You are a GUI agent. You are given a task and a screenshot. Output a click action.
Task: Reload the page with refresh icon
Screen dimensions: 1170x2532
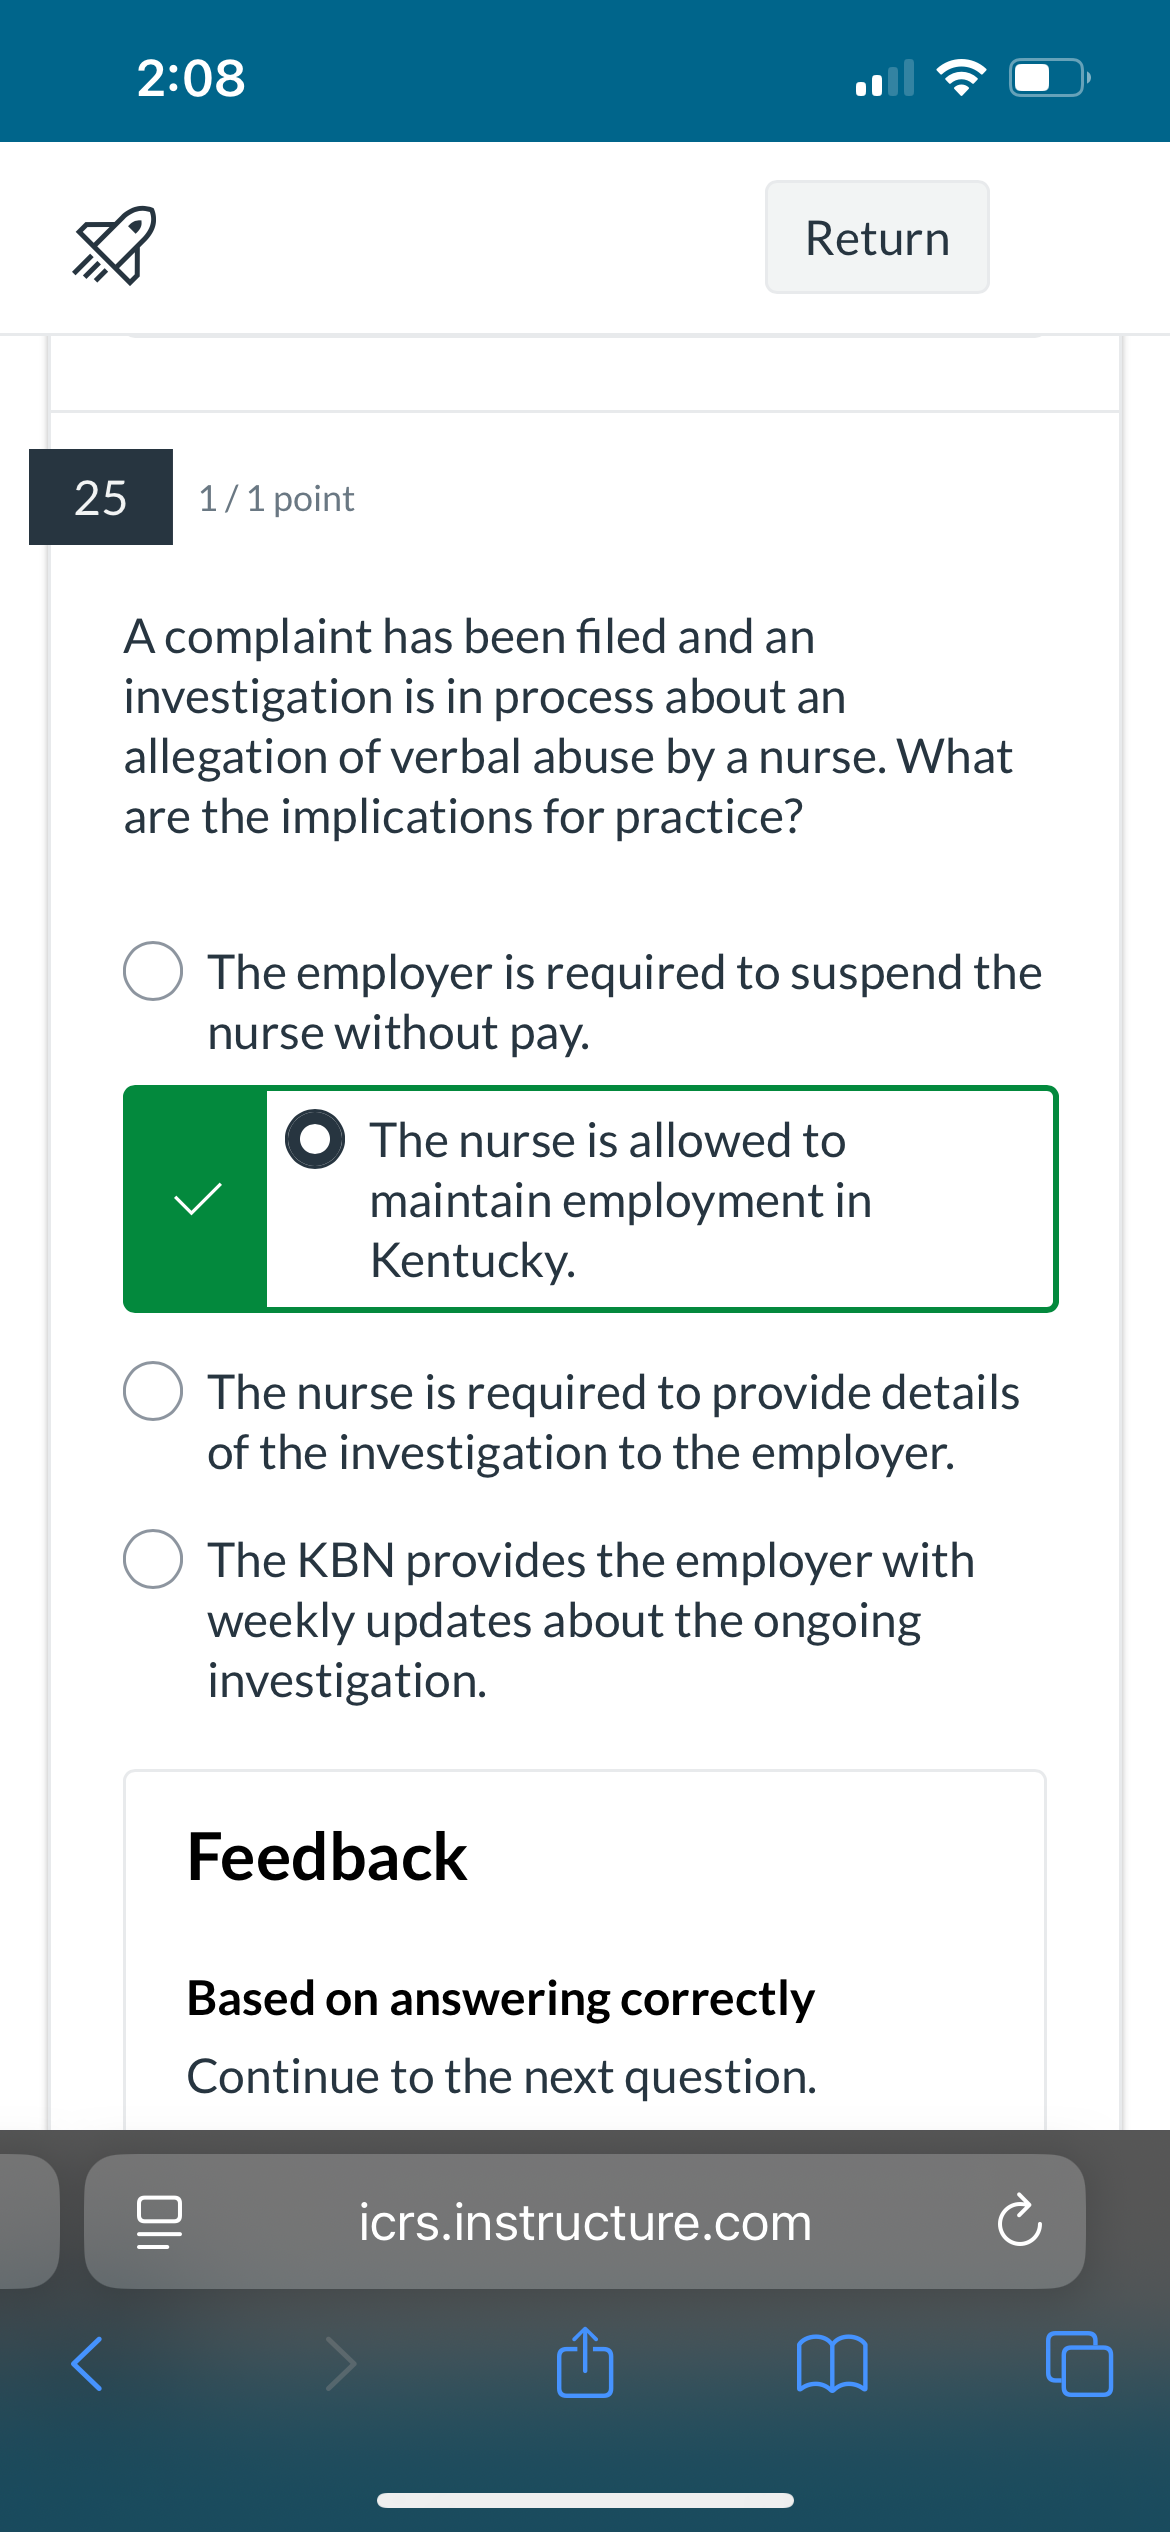pos(1019,2221)
